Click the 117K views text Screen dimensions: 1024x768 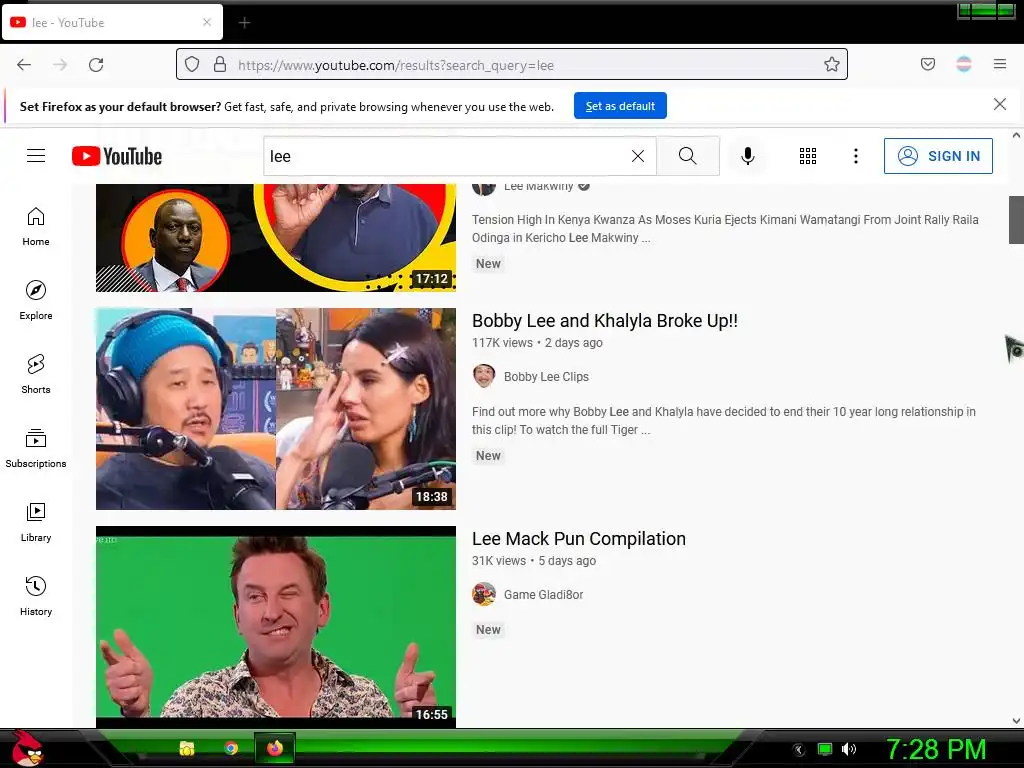(502, 343)
